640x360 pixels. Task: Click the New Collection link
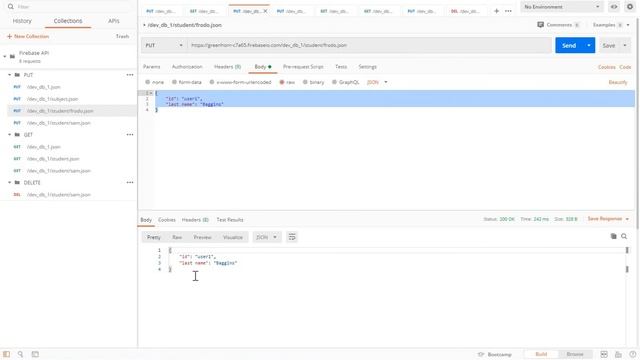tap(28, 36)
